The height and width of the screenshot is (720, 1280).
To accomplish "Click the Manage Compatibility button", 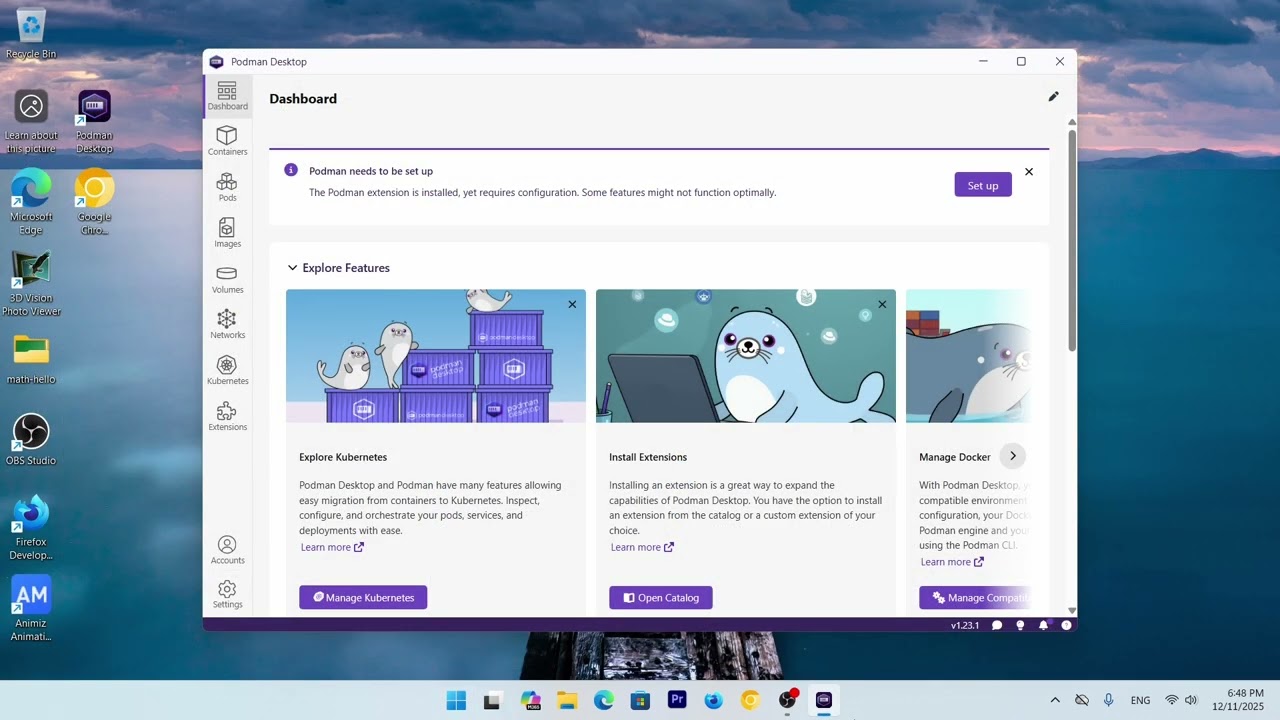I will [x=975, y=597].
